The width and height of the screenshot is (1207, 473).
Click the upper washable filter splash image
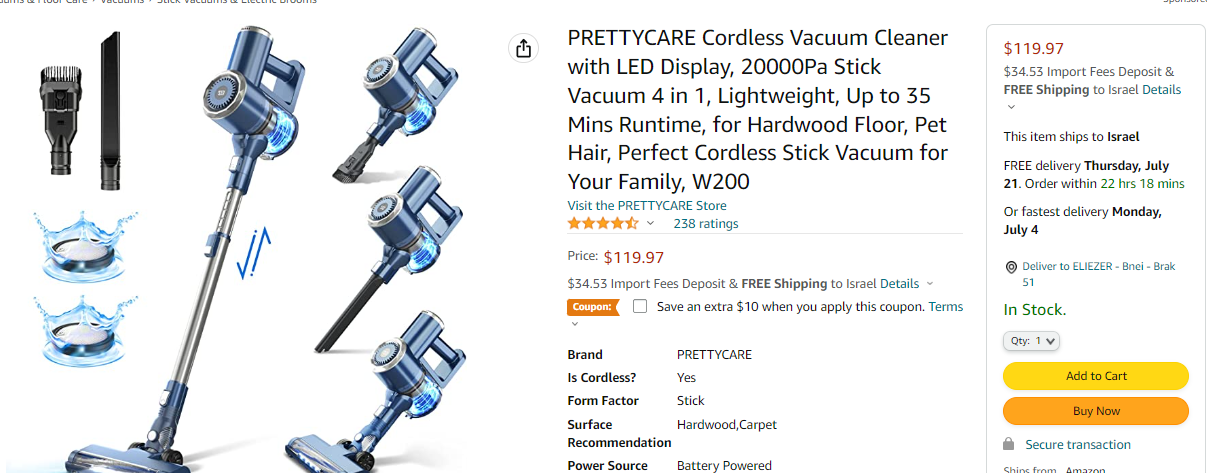(84, 246)
